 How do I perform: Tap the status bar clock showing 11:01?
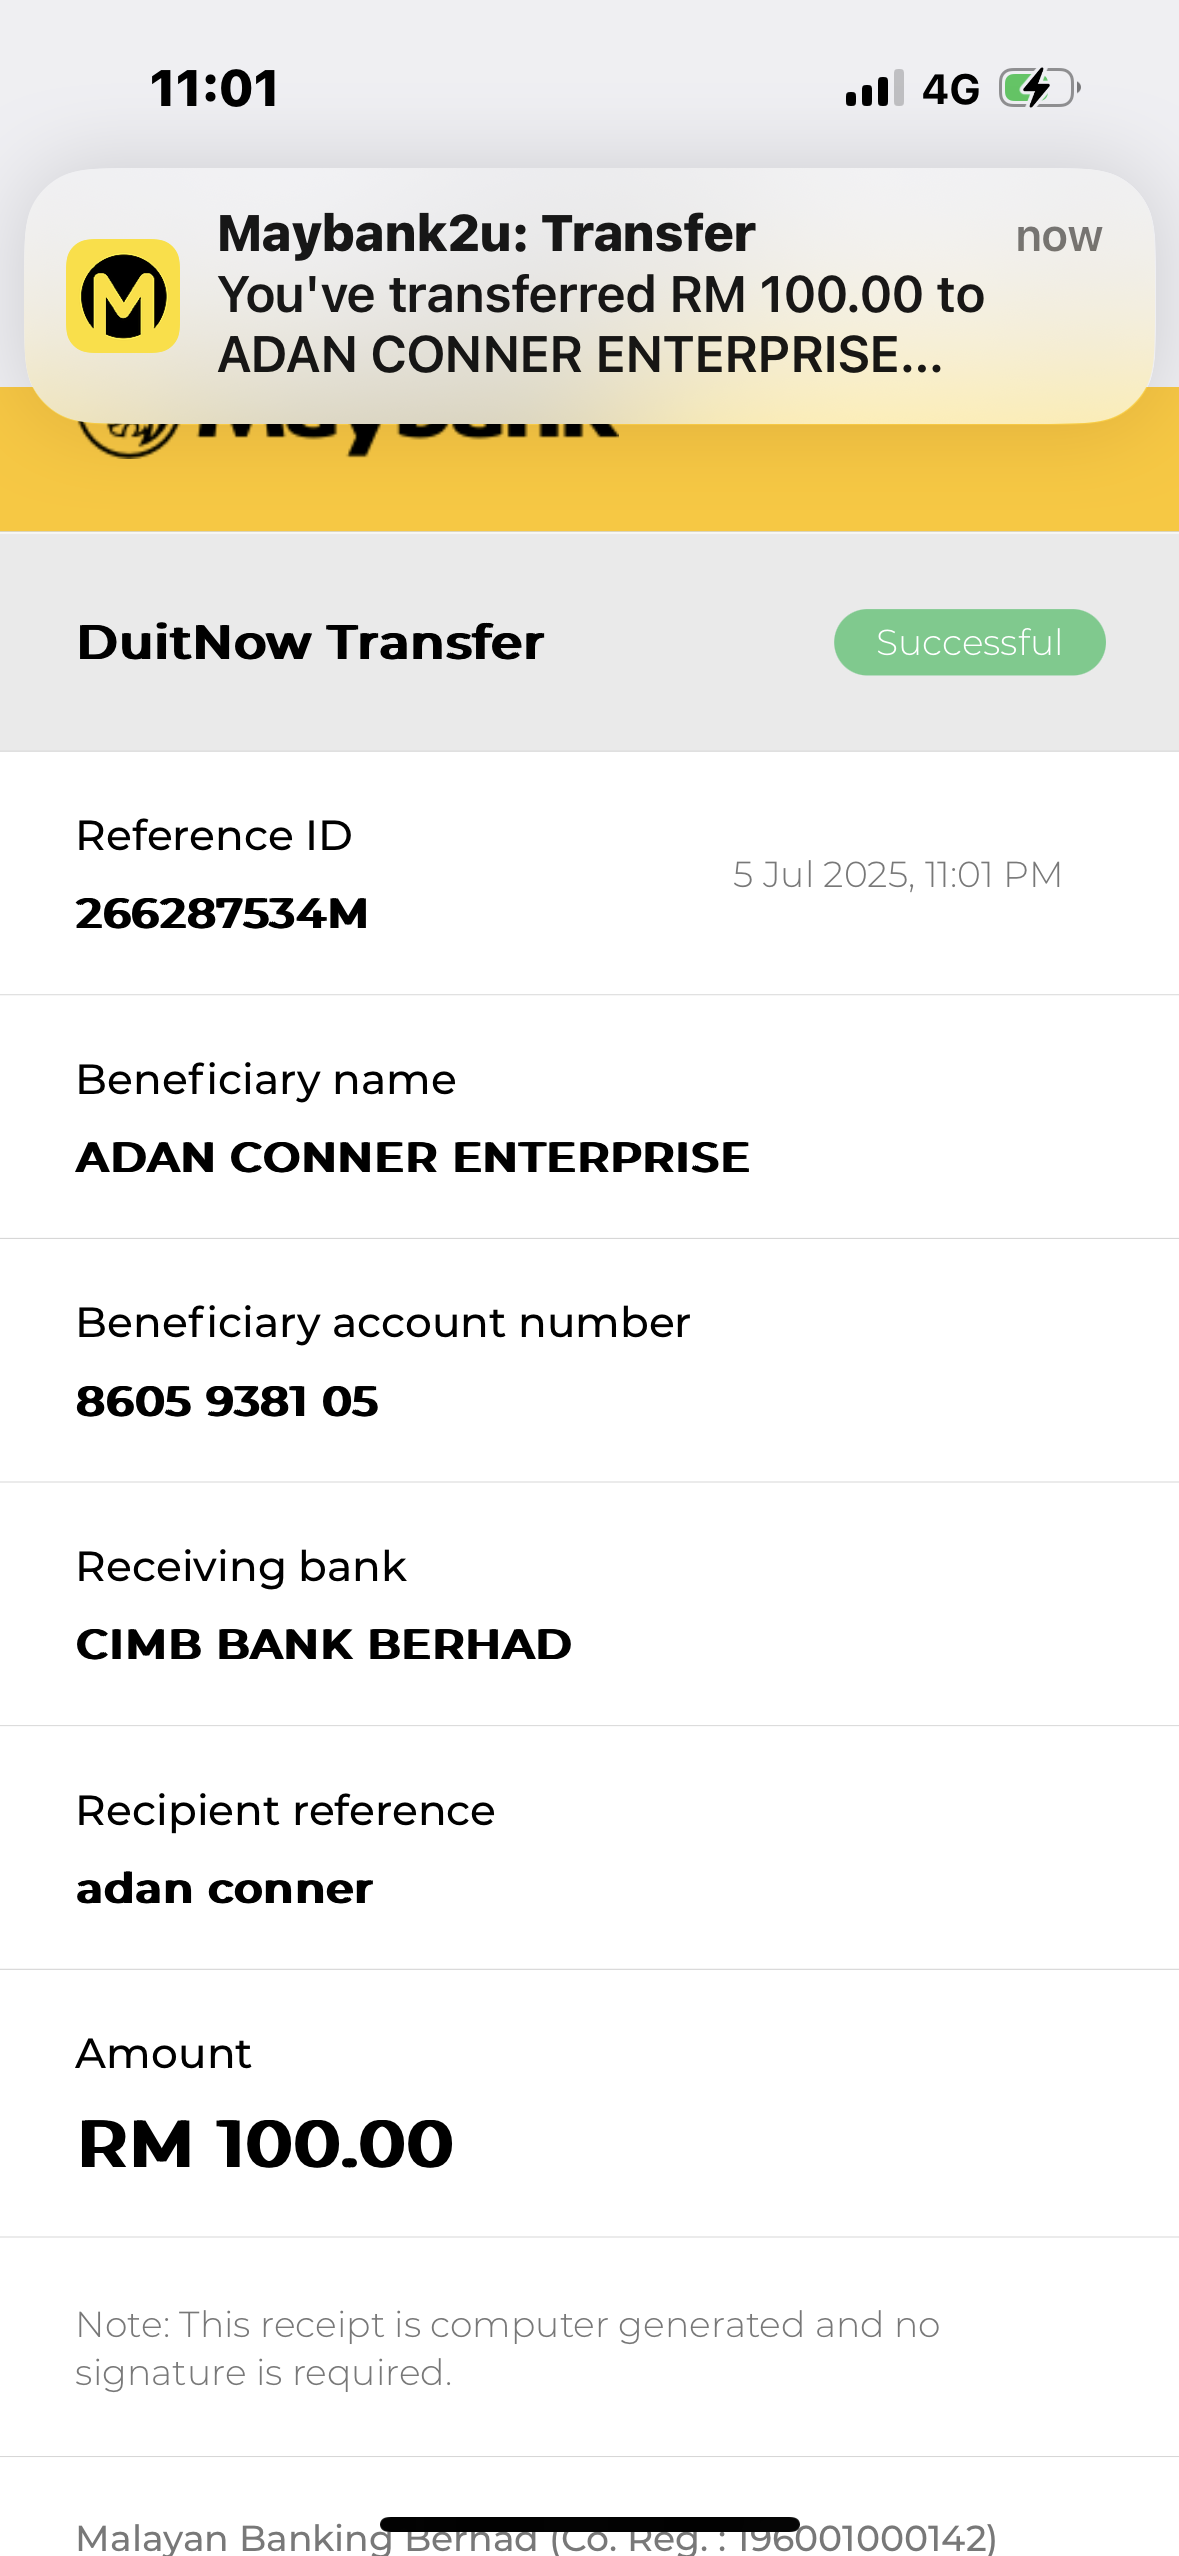pyautogui.click(x=215, y=88)
